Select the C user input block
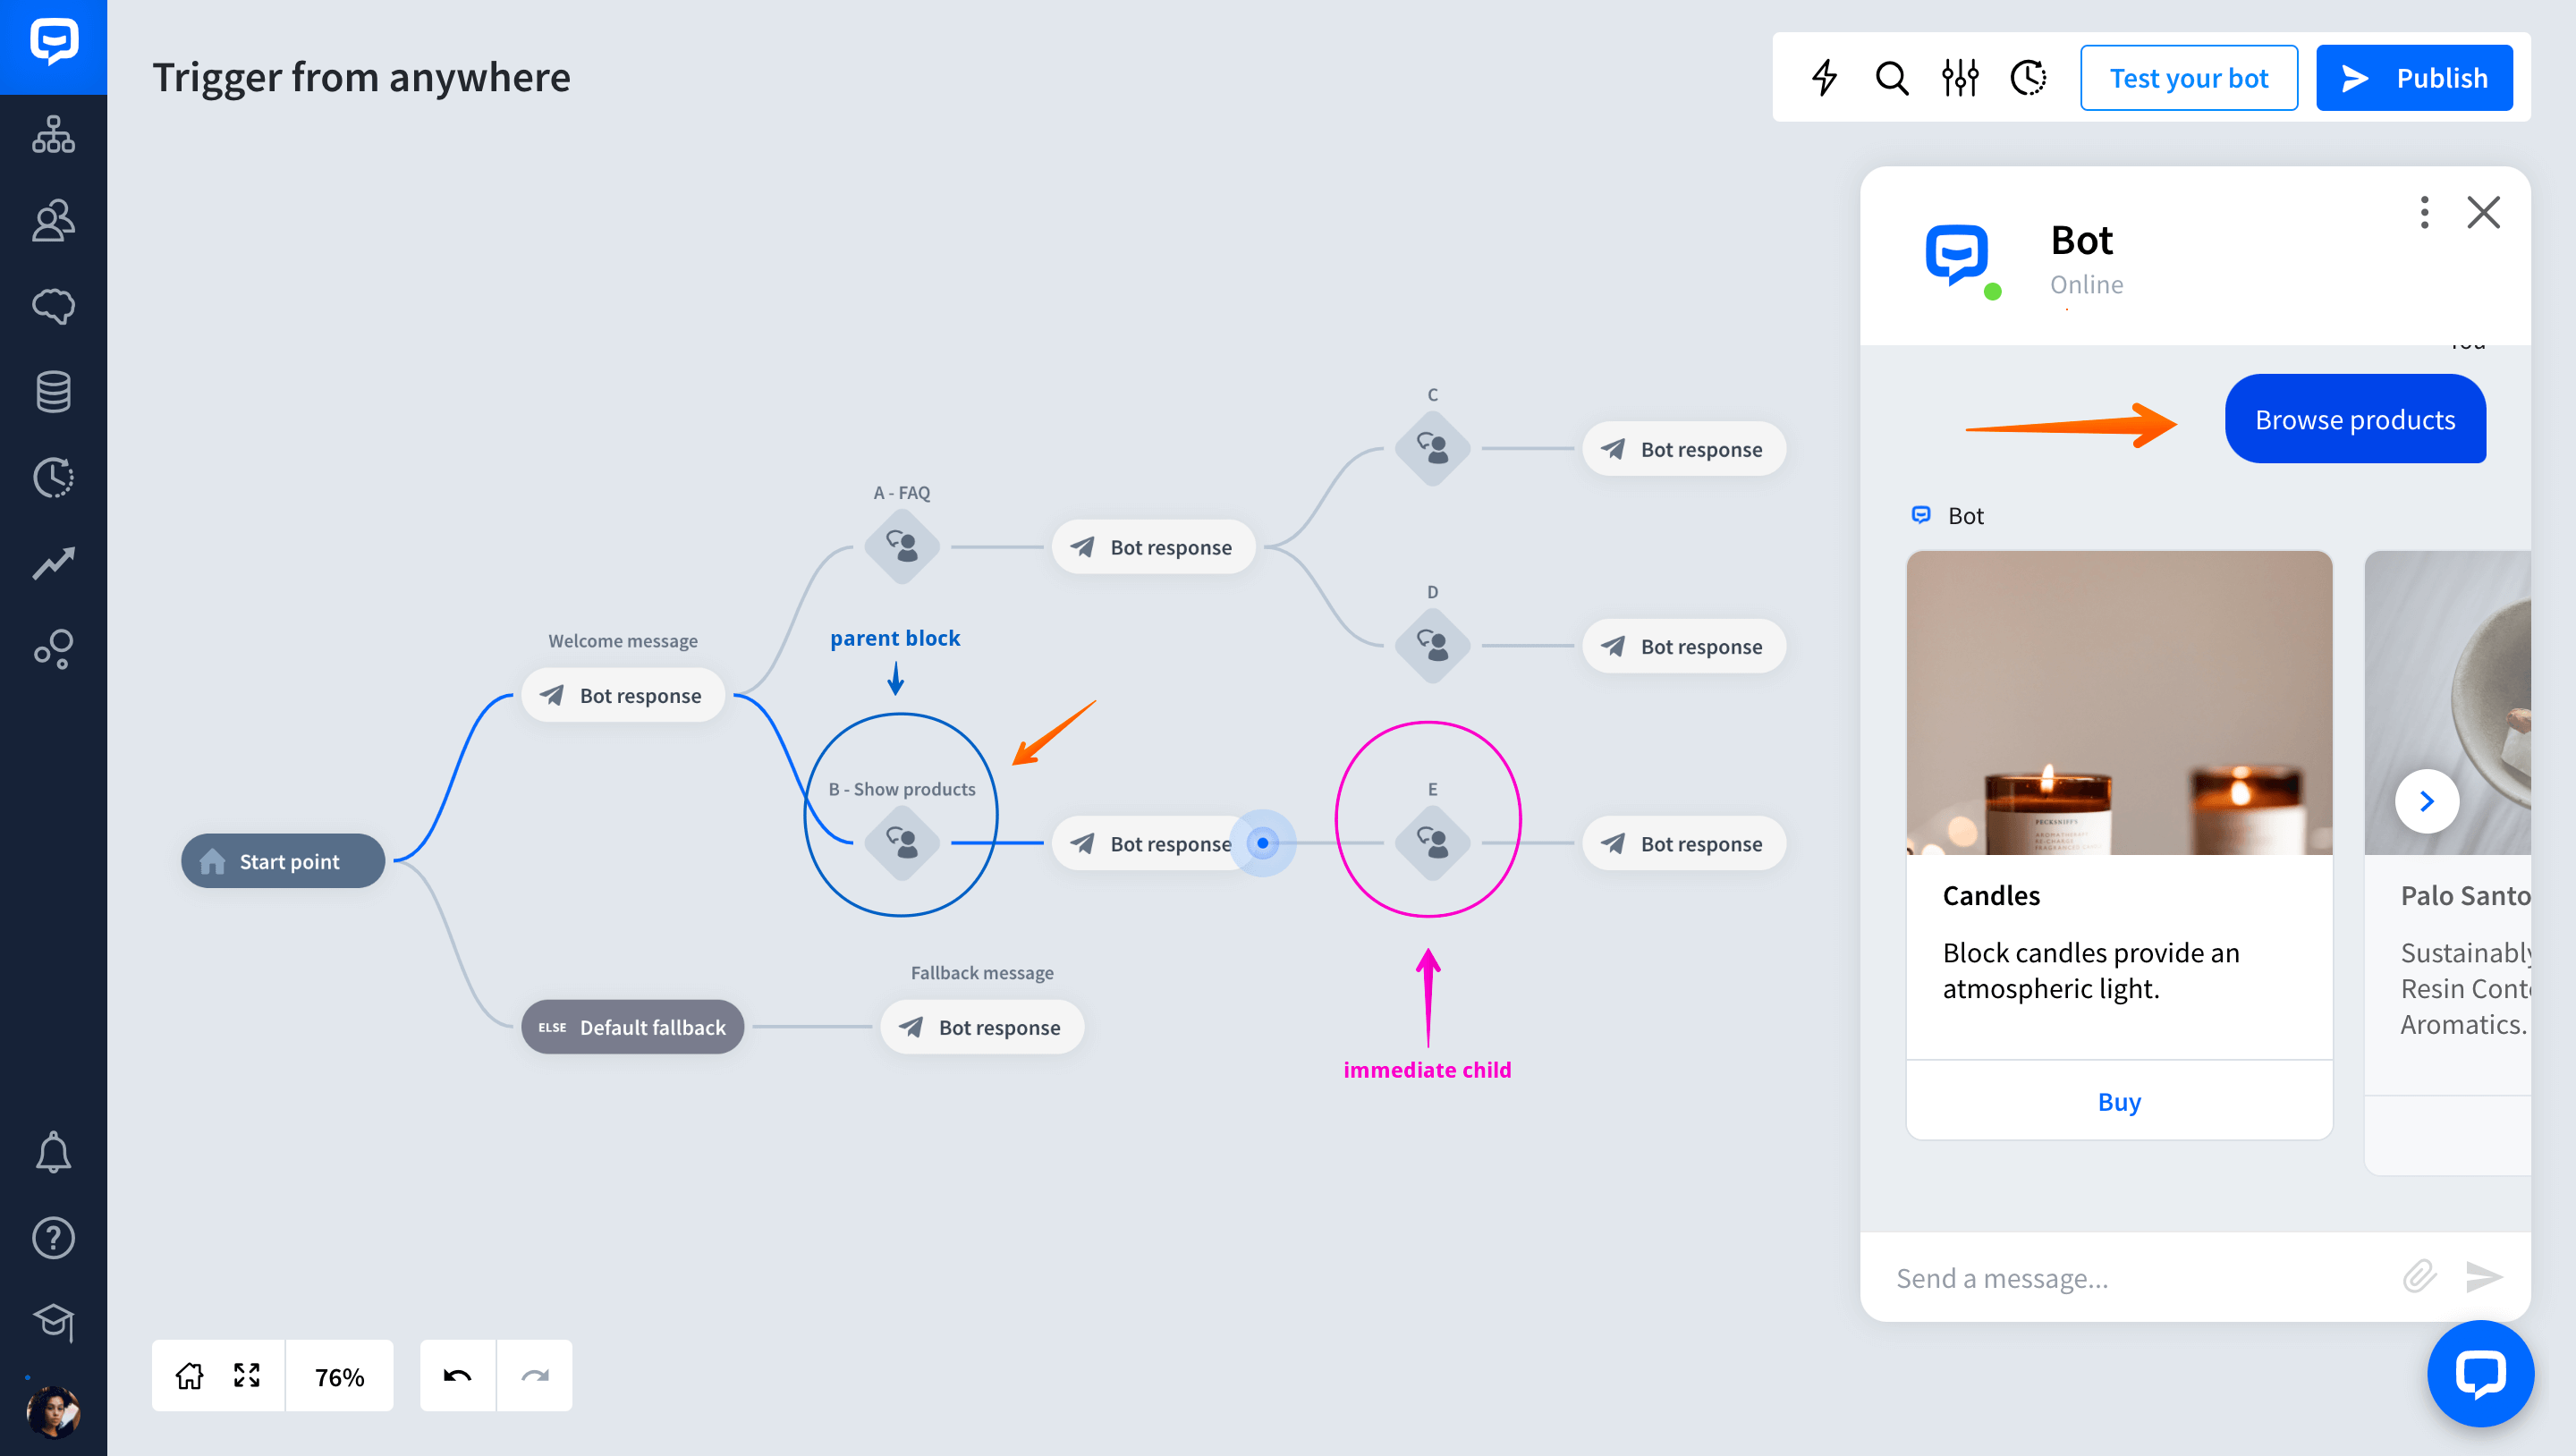The image size is (2576, 1456). (x=1432, y=448)
